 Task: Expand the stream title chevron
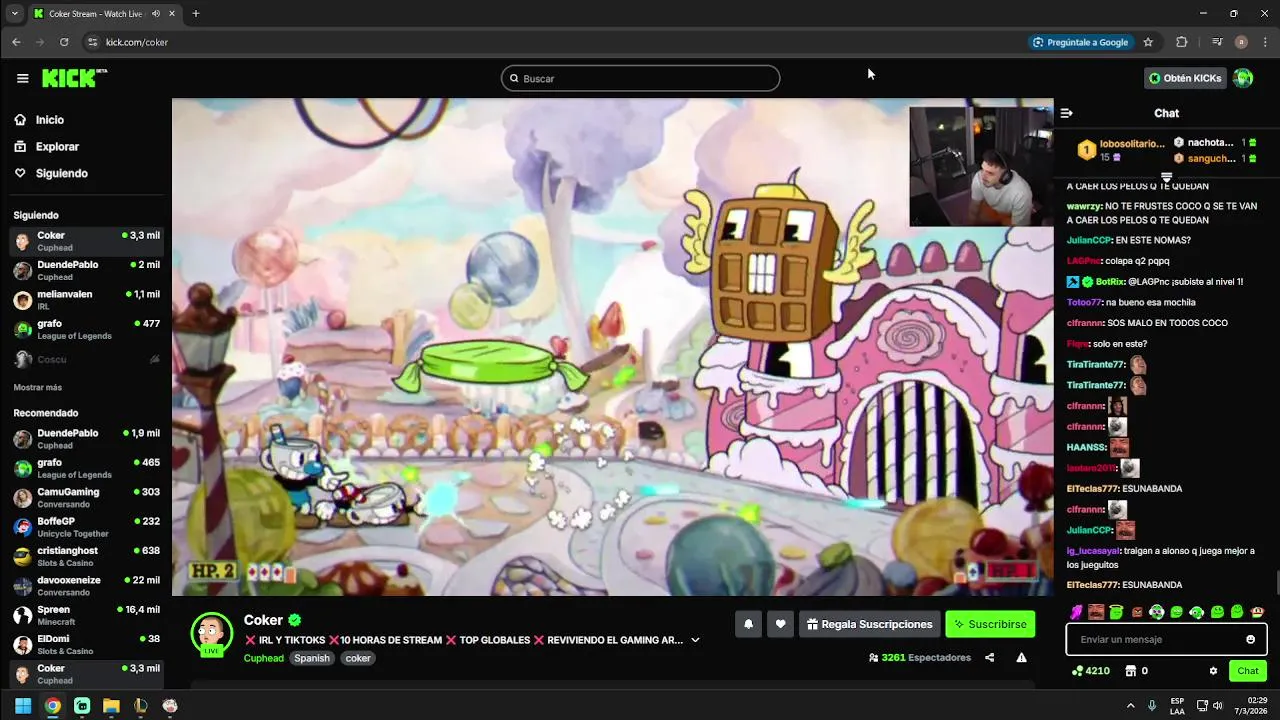(695, 640)
